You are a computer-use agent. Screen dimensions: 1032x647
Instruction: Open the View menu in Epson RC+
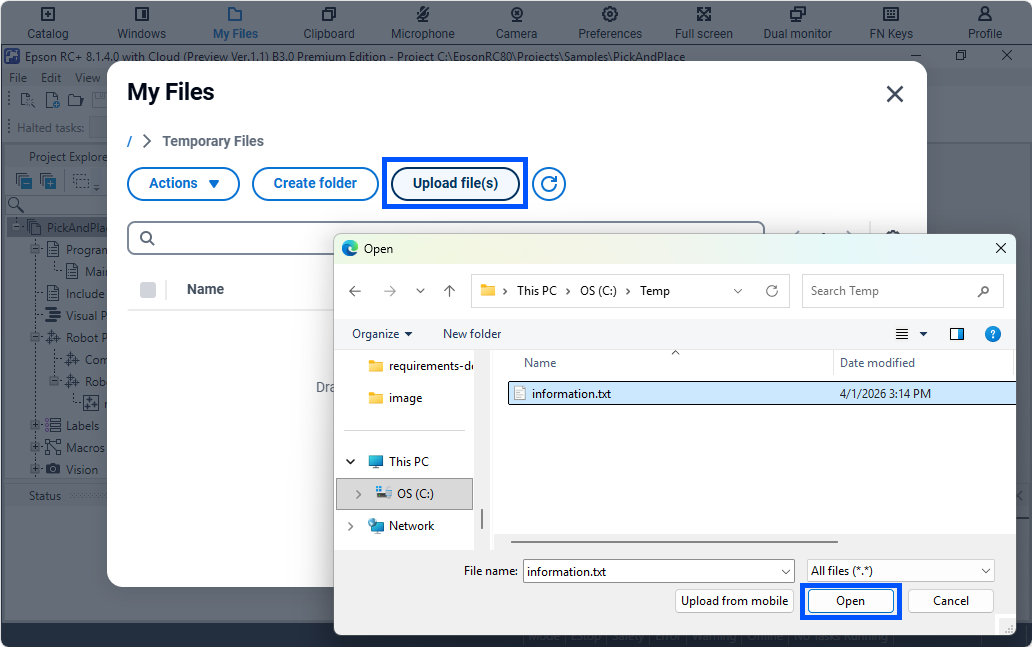click(x=88, y=78)
